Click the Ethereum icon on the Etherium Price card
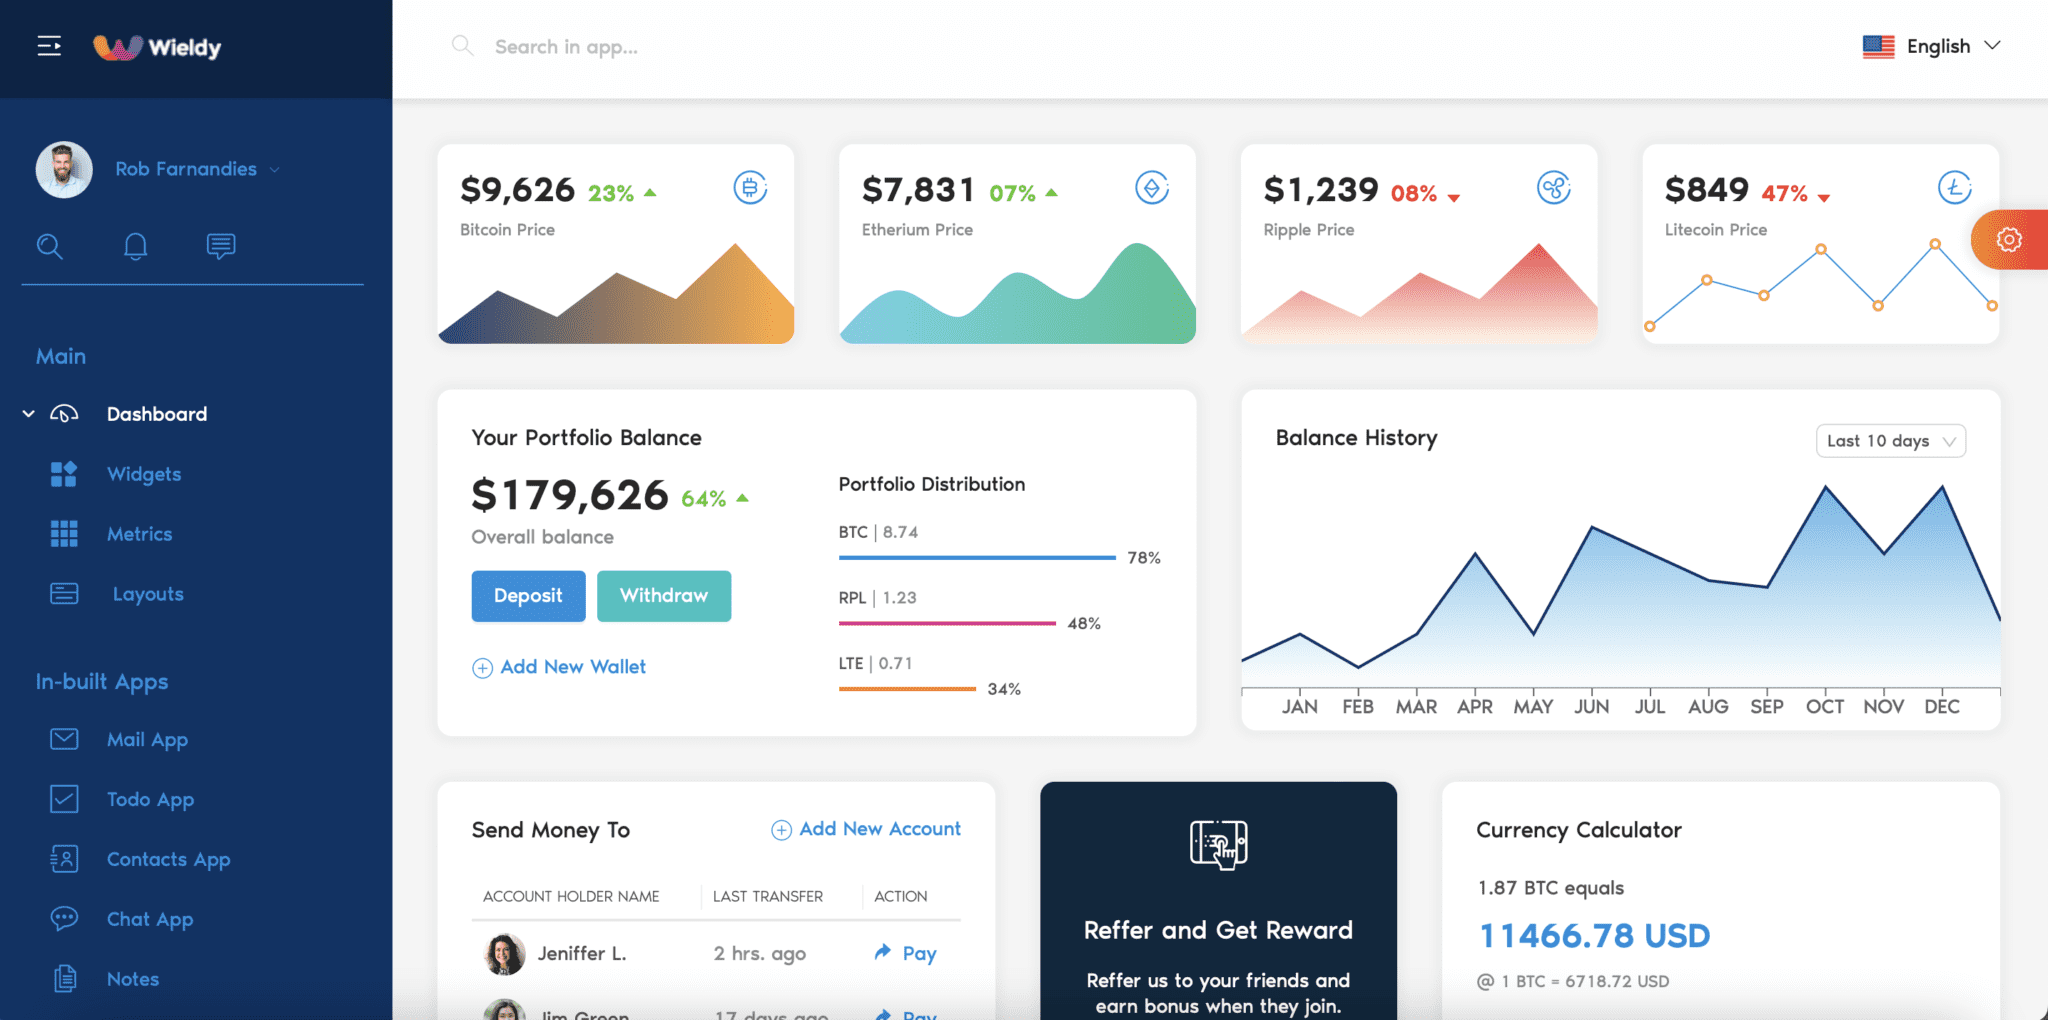 pos(1152,188)
